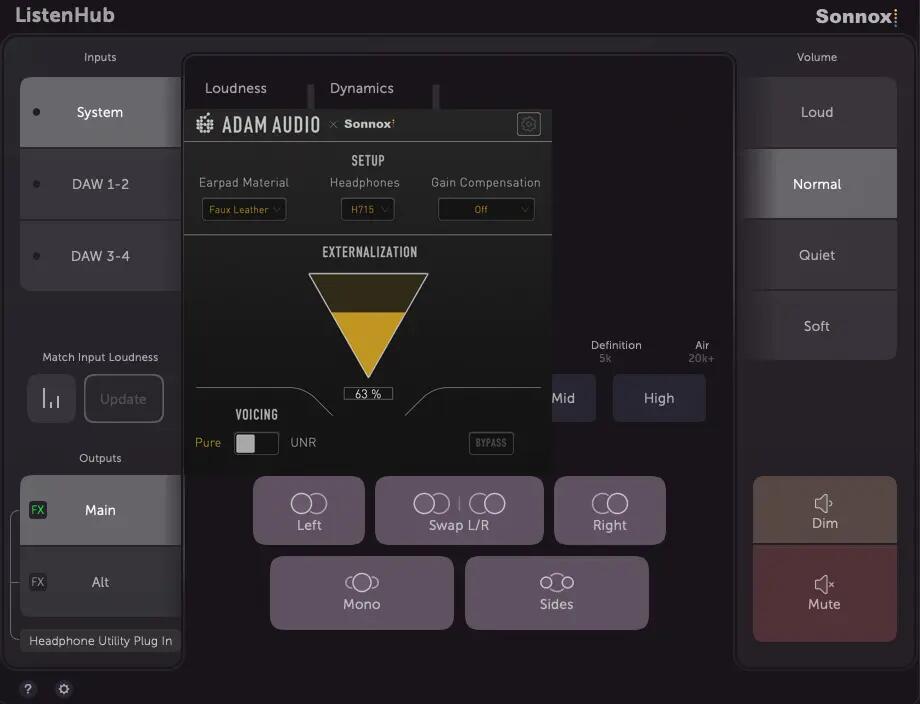Open ListenHub settings gear at bottom
920x704 pixels.
tap(64, 689)
